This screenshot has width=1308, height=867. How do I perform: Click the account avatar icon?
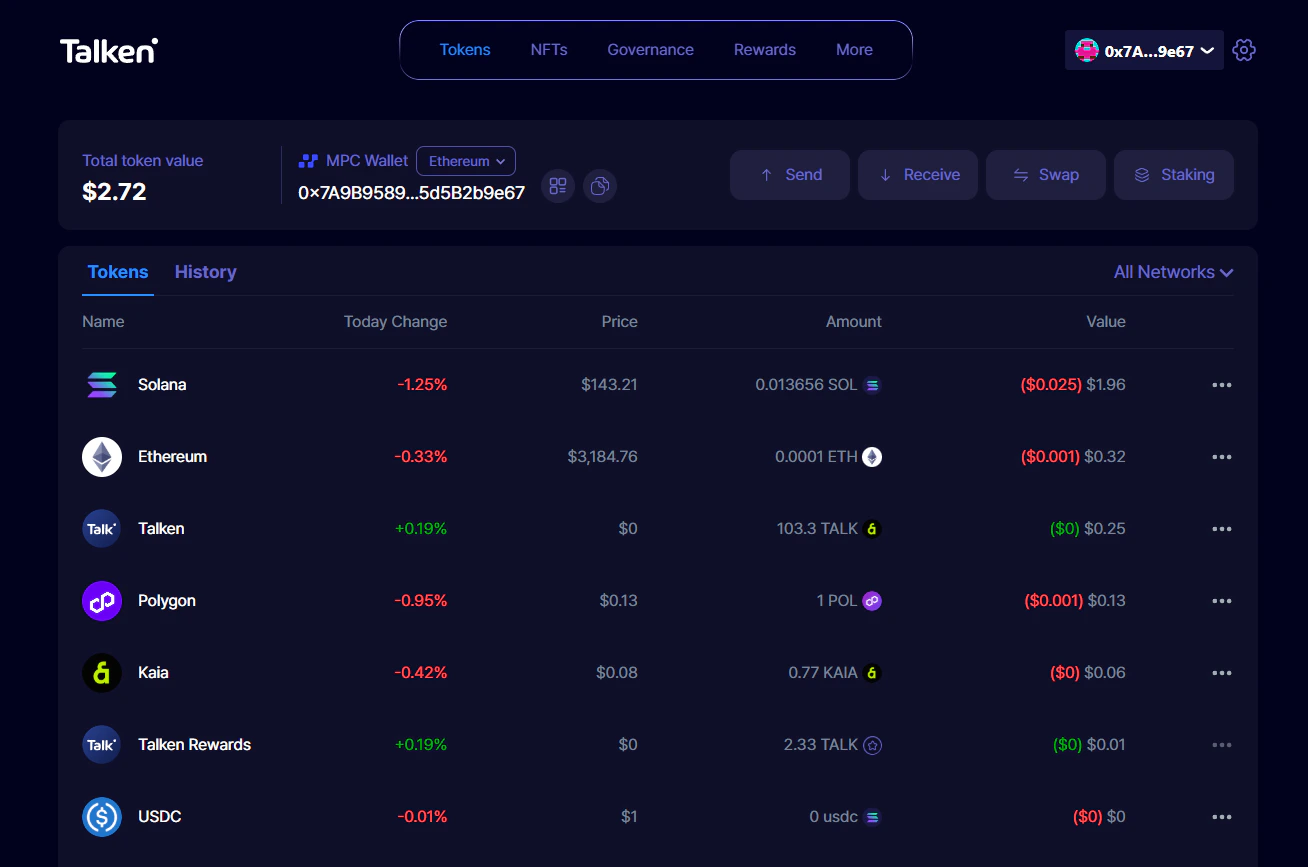pos(1087,50)
